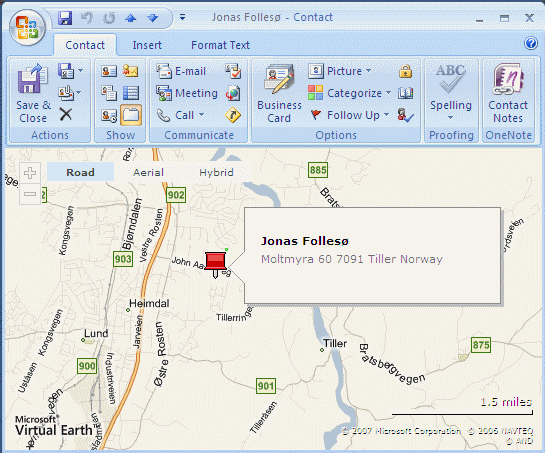Select Hybrid map view
The image size is (545, 453).
pos(216,172)
